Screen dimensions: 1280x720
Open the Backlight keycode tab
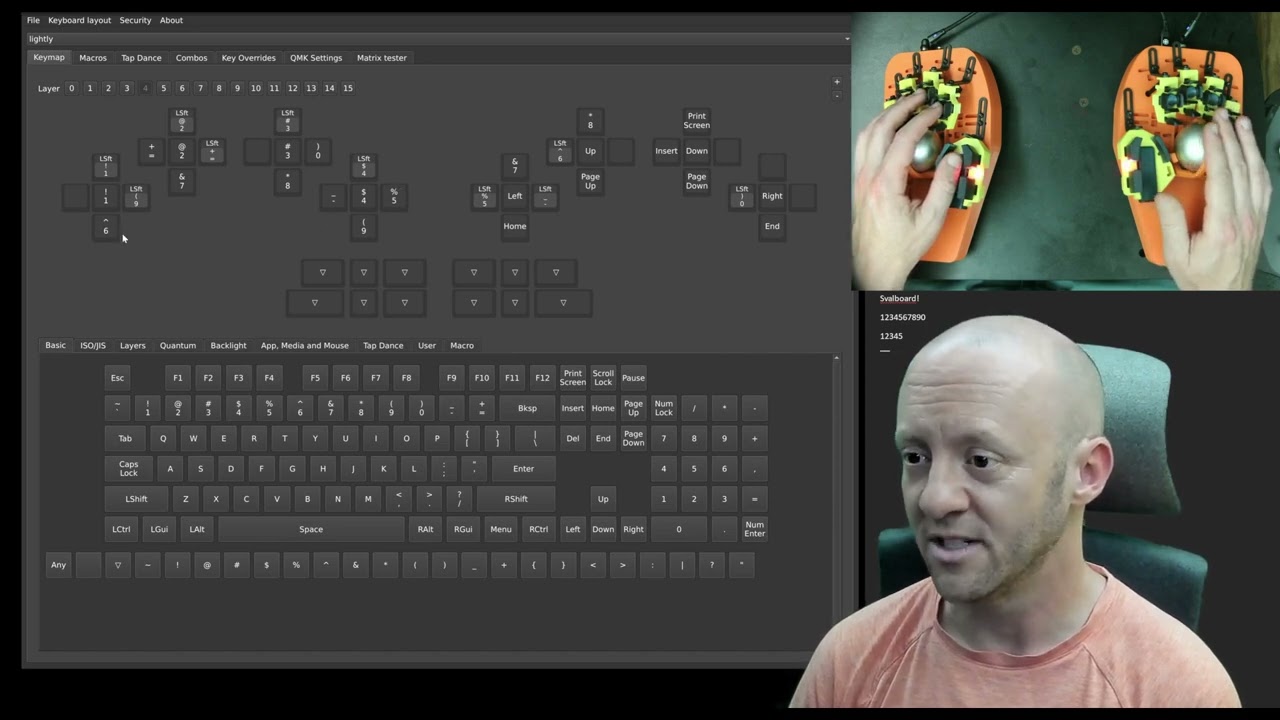(x=228, y=346)
